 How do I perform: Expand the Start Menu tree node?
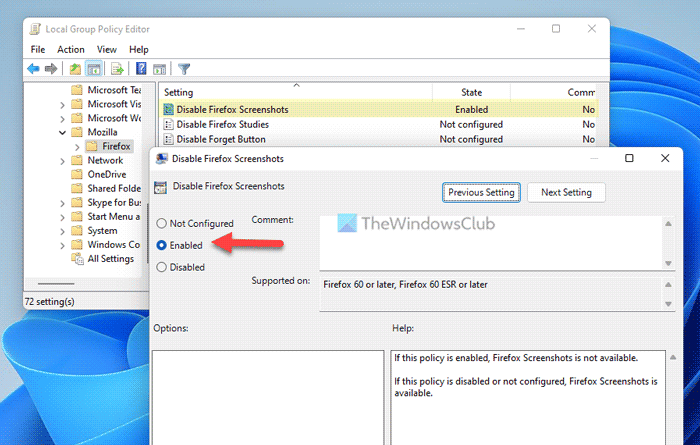click(x=62, y=217)
